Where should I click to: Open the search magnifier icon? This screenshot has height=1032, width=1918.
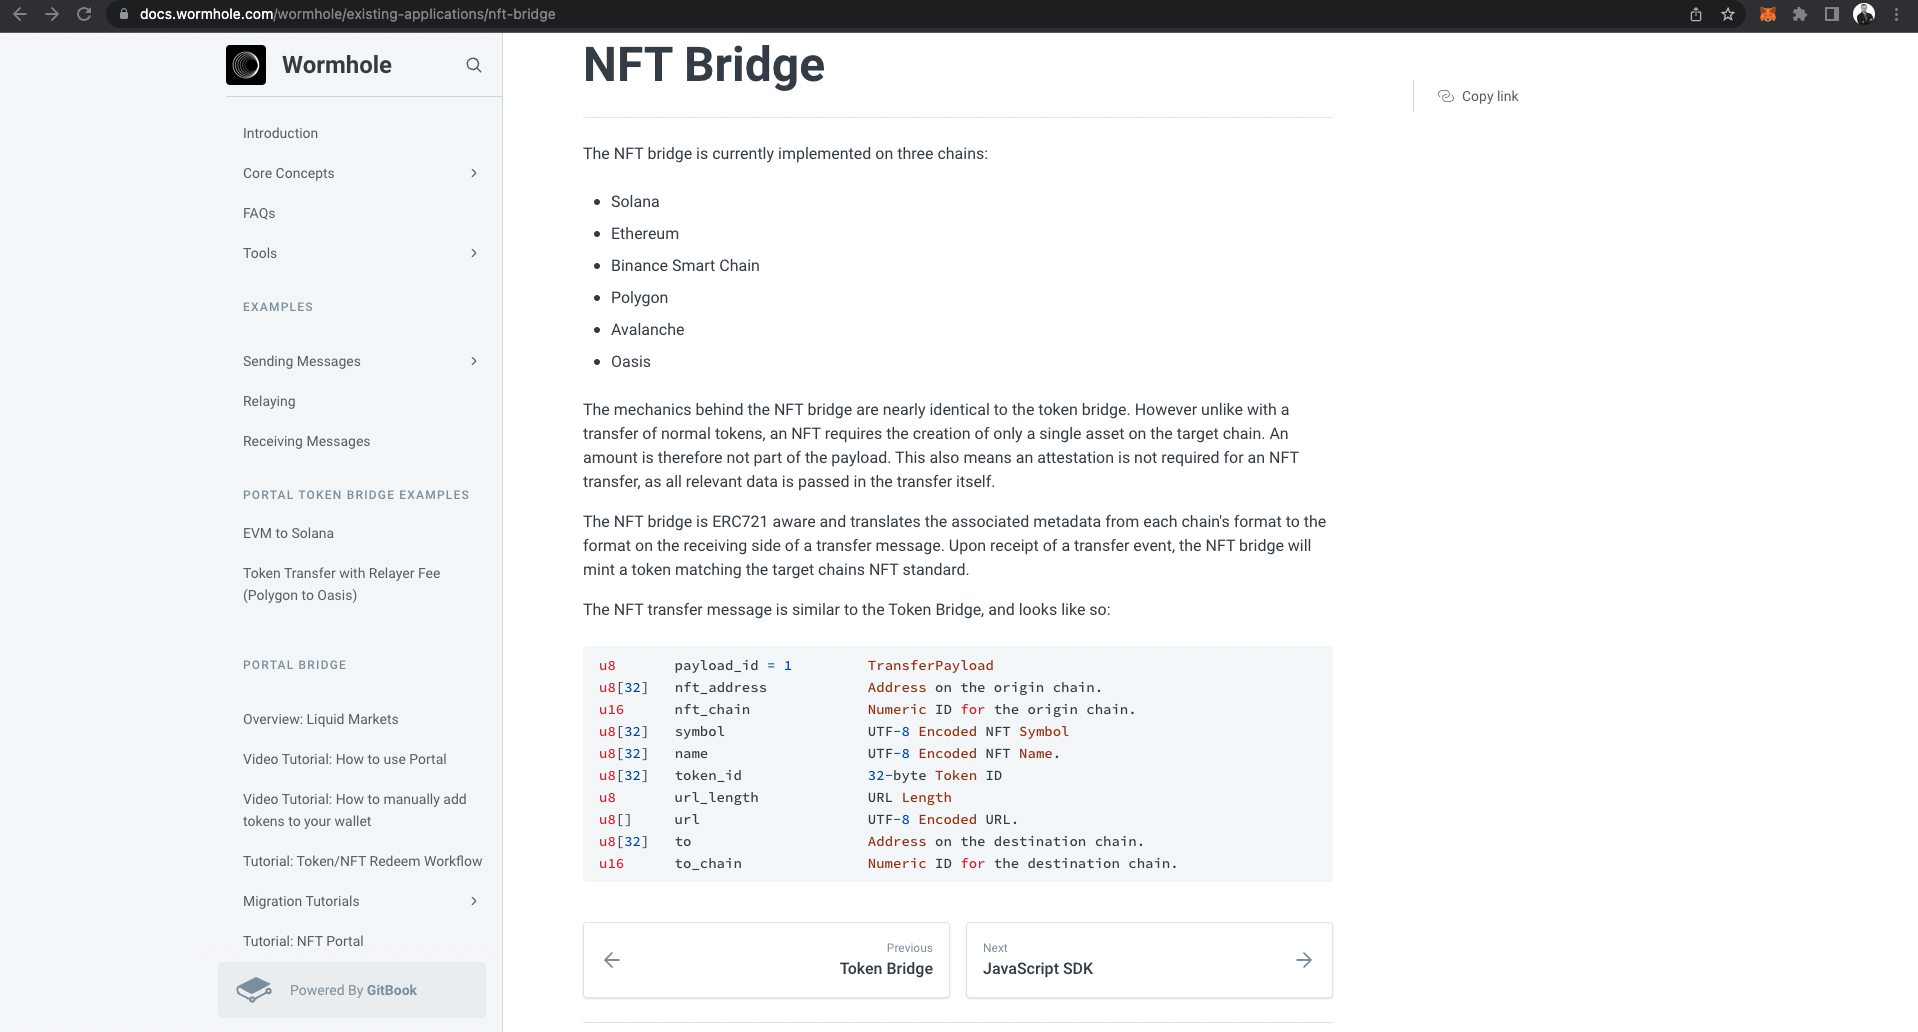(474, 65)
